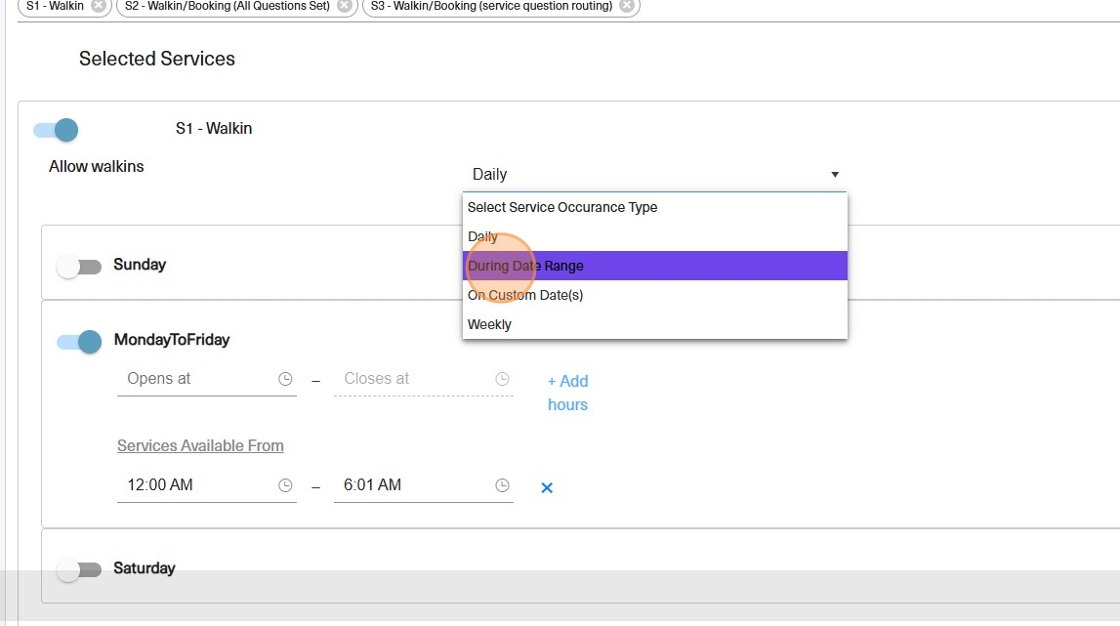Pick Daily in the dropdown list
Screen dimensions: 1120x626
point(482,237)
